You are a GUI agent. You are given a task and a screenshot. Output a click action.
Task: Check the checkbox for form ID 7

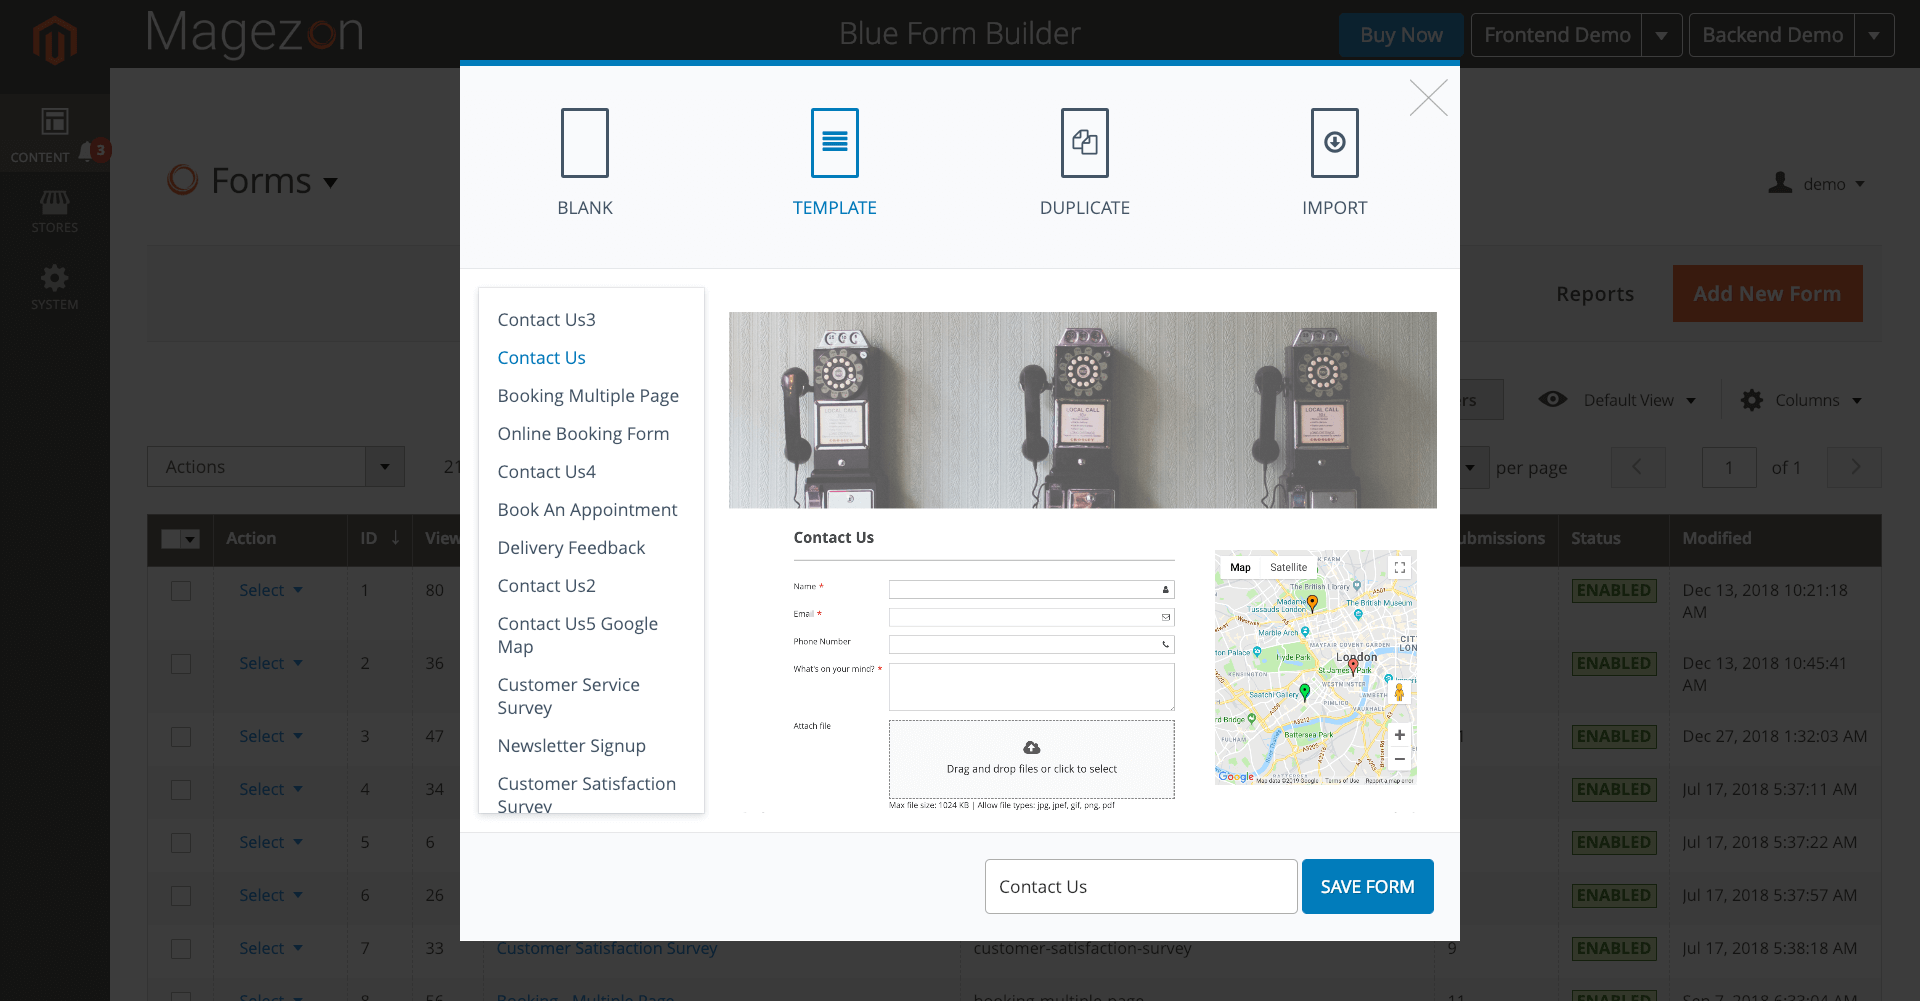pyautogui.click(x=181, y=949)
